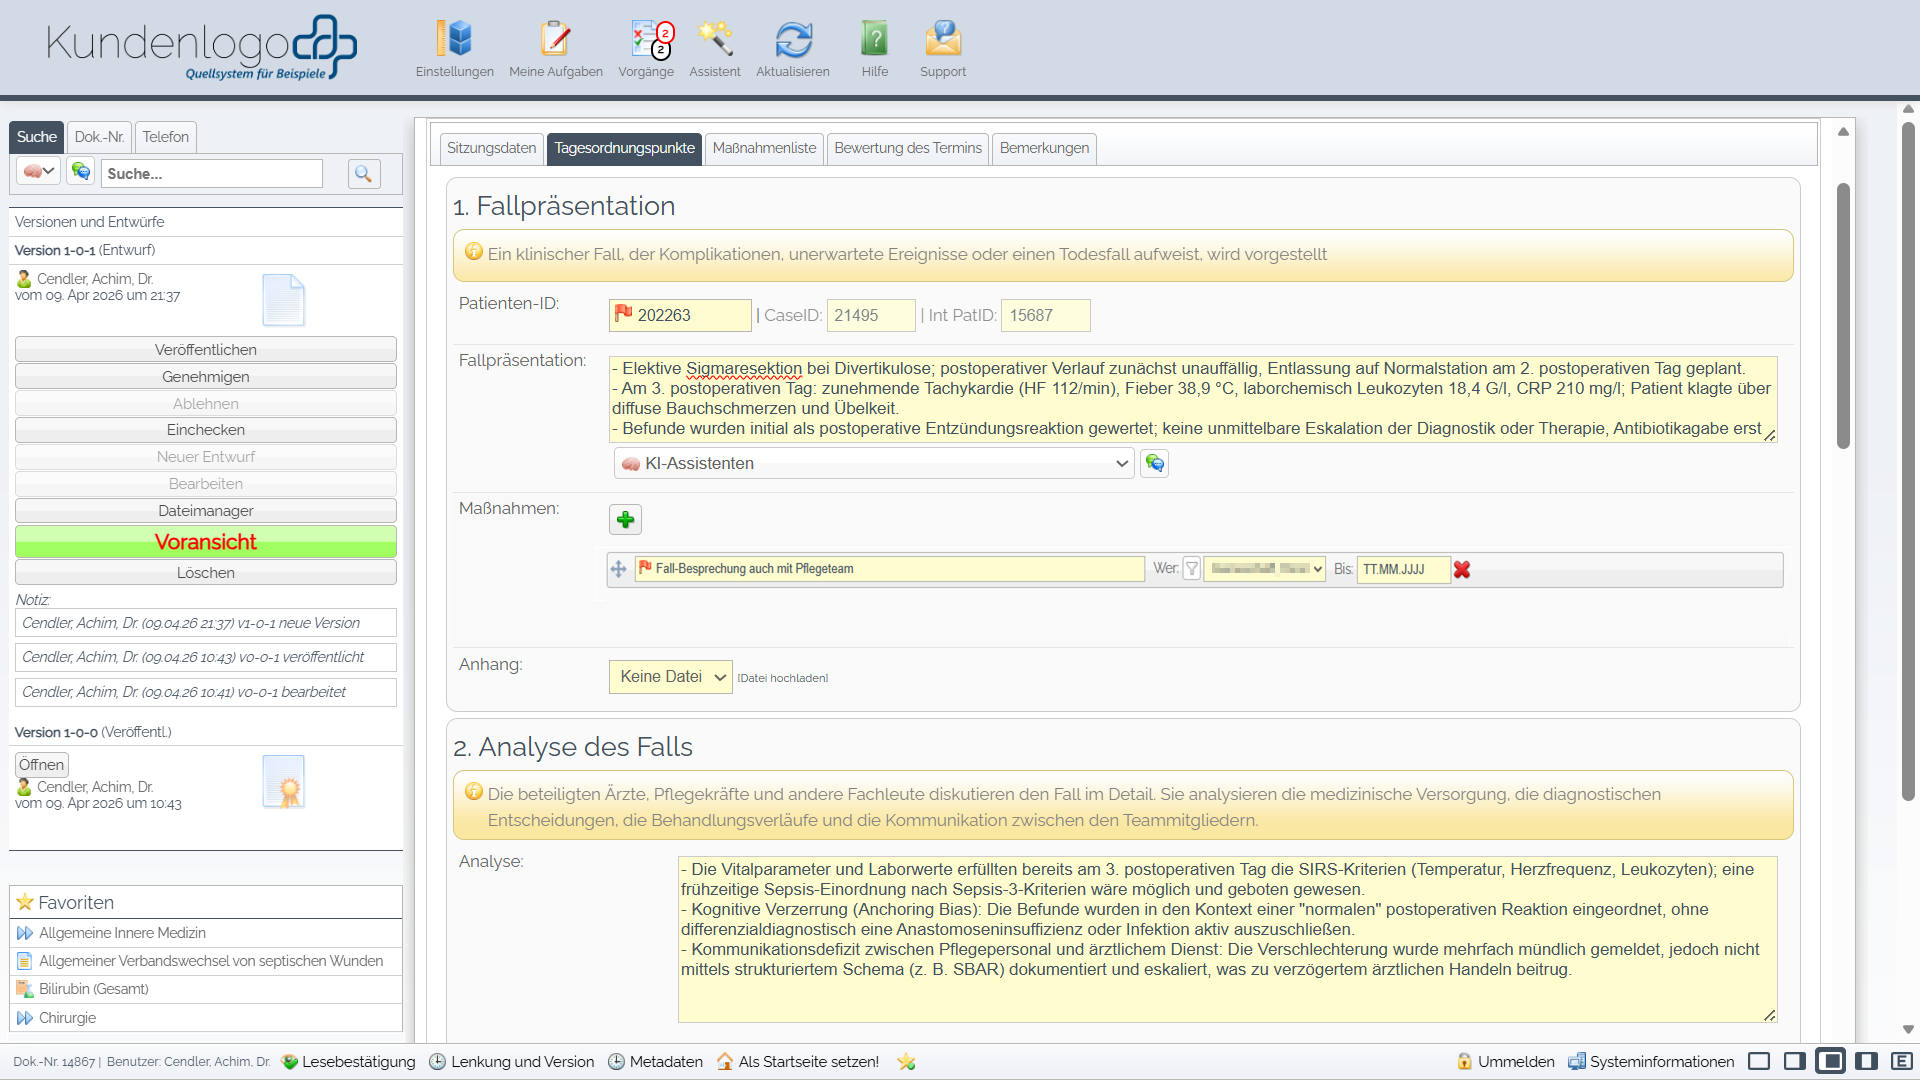
Task: Switch to the Maßnahmenliste tab
Action: [x=764, y=148]
